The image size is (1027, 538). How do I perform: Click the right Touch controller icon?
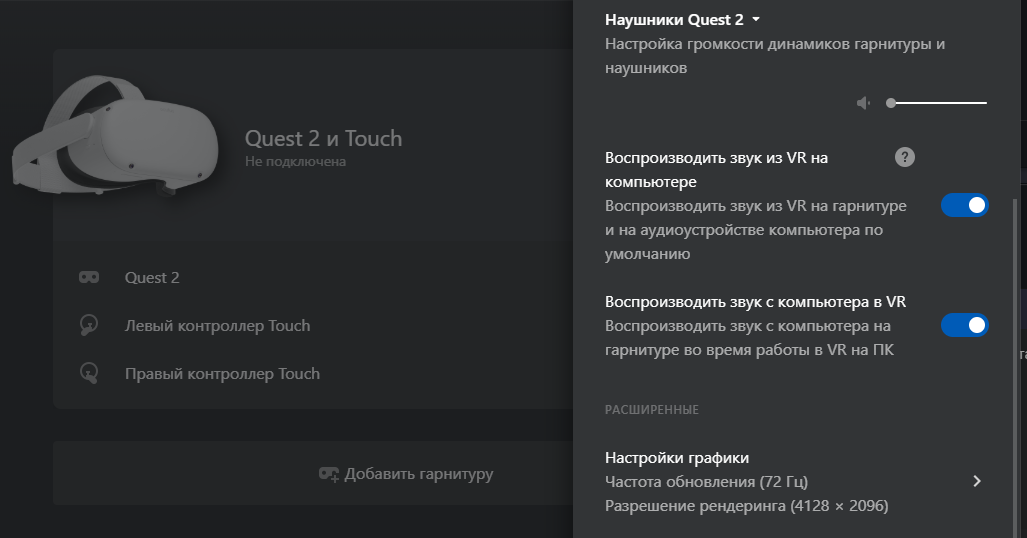(x=89, y=373)
